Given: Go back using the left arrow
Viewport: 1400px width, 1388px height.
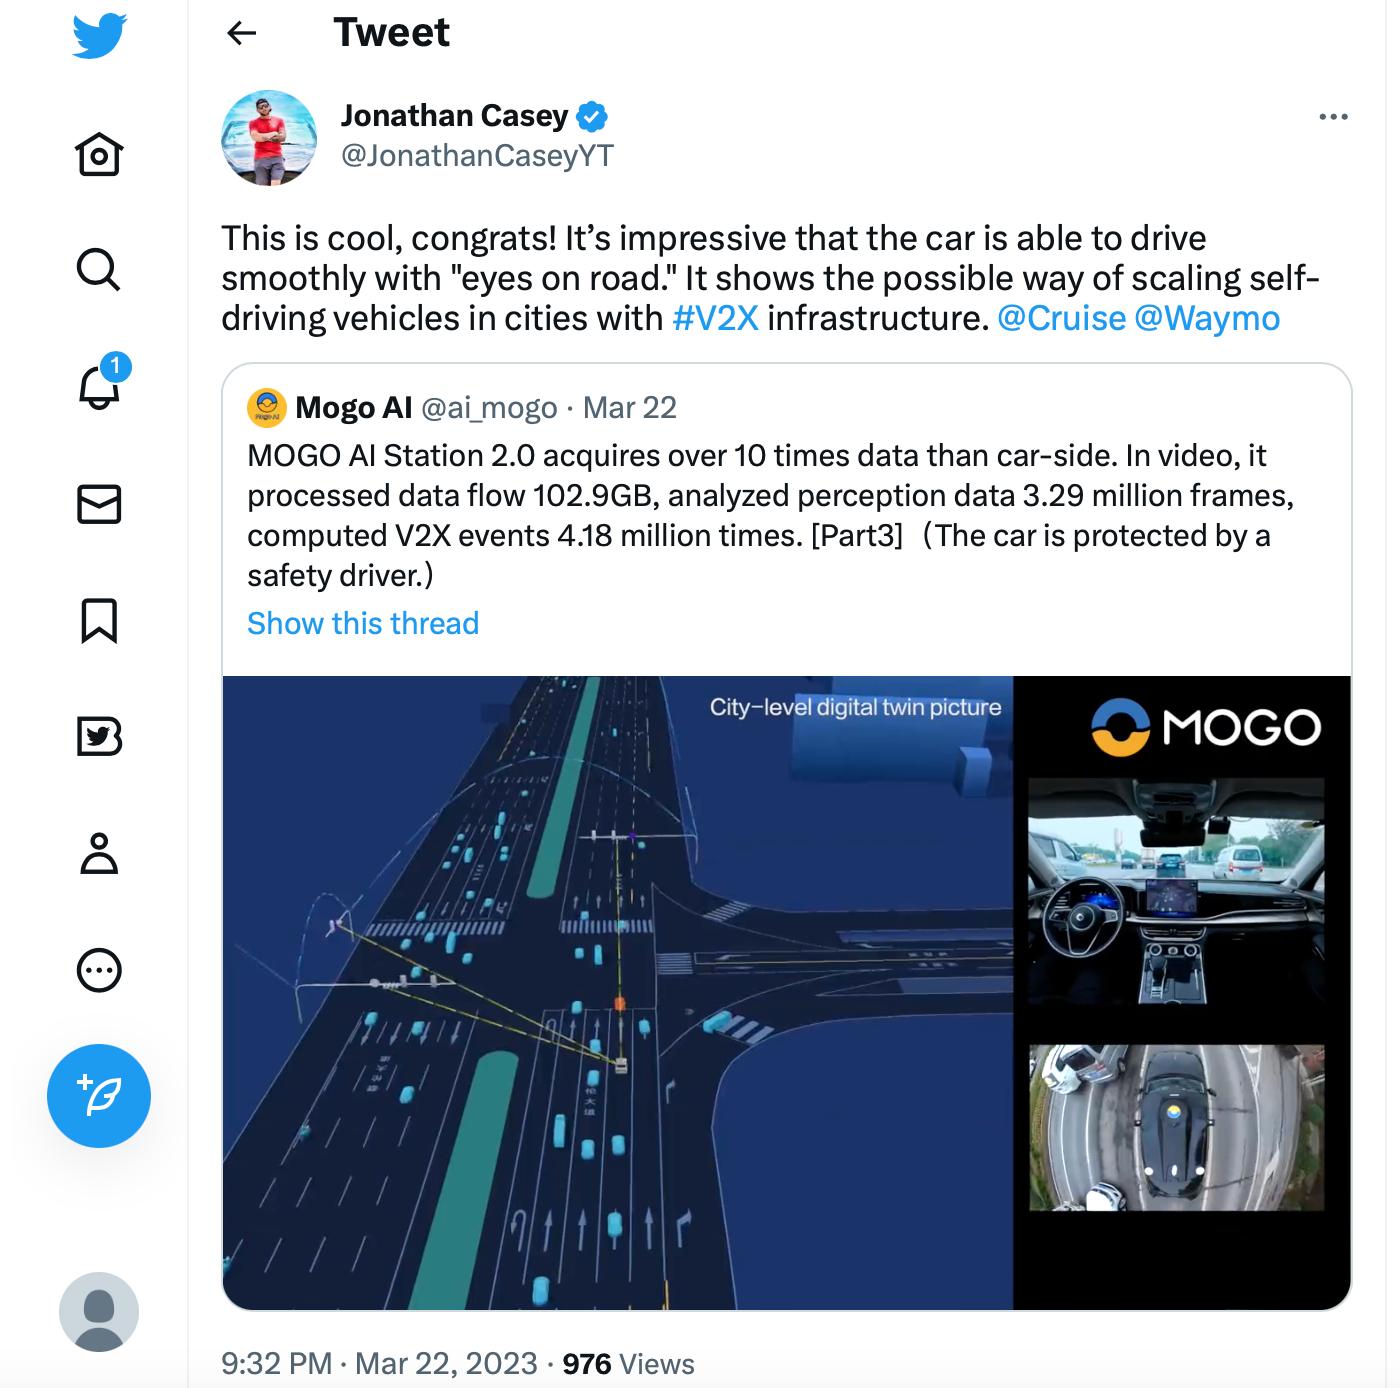Looking at the screenshot, I should pos(242,33).
